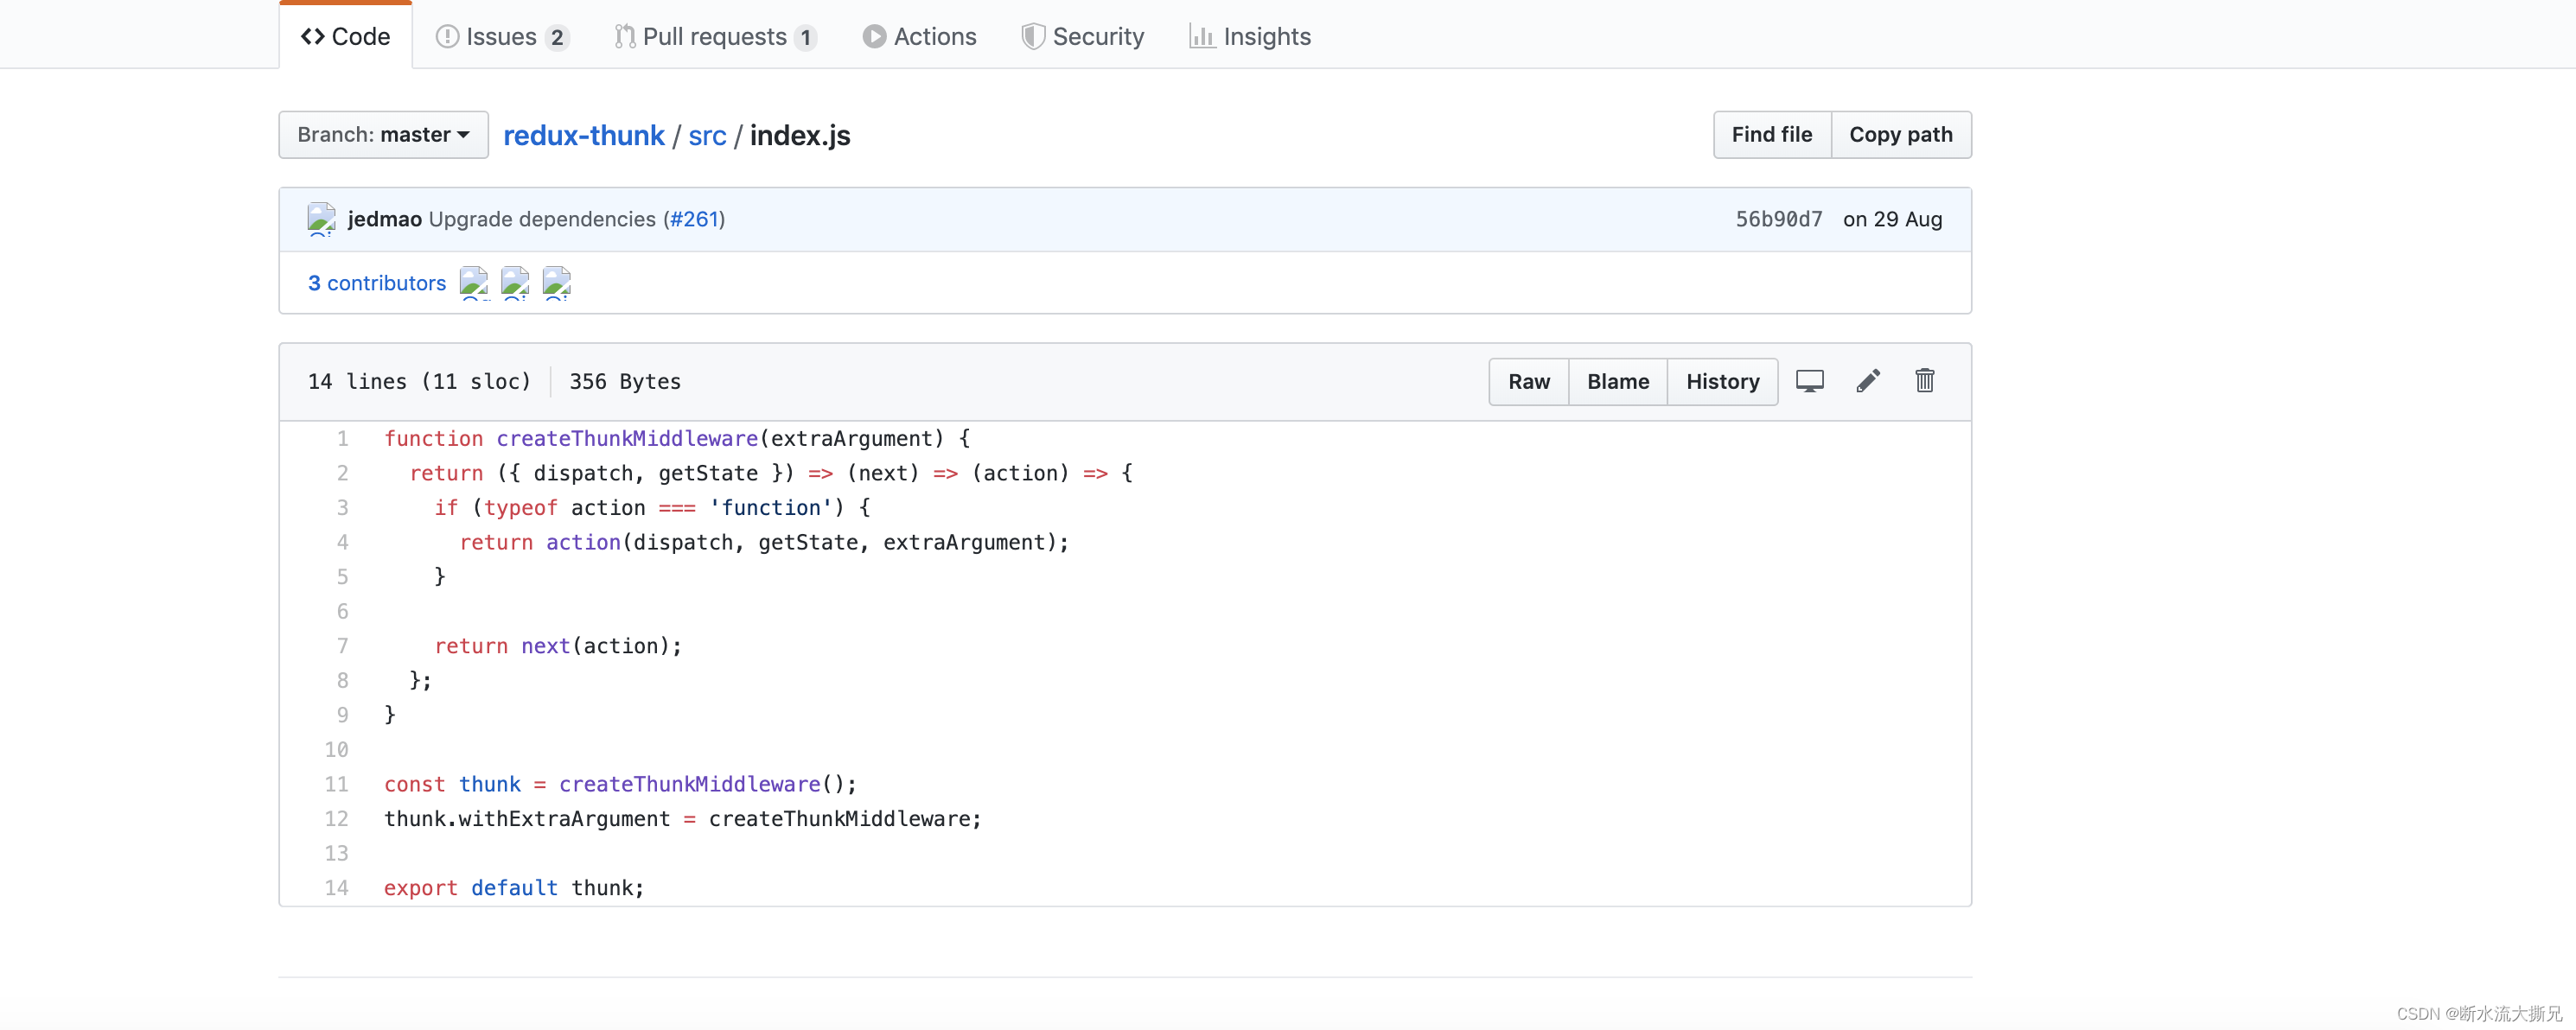Select line number 11 of the code
Screen dimensions: 2576x1030
(337, 784)
